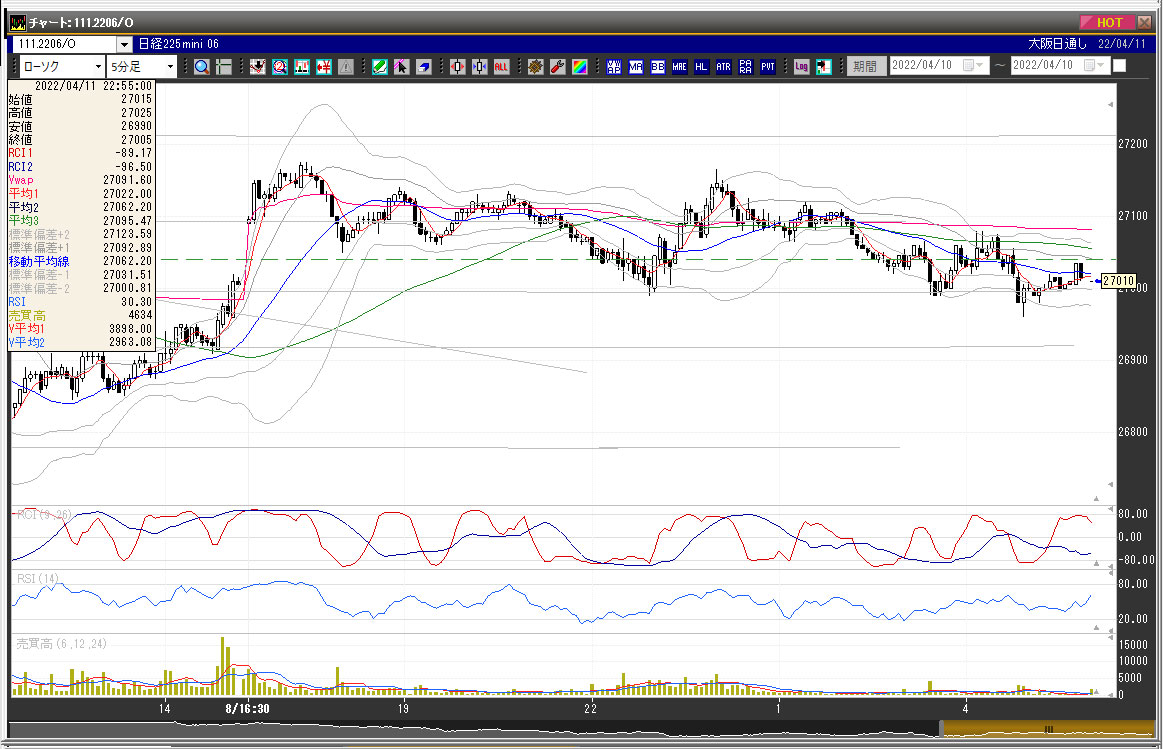Open the start date calendar dropdown
The image size is (1163, 749).
click(x=972, y=65)
